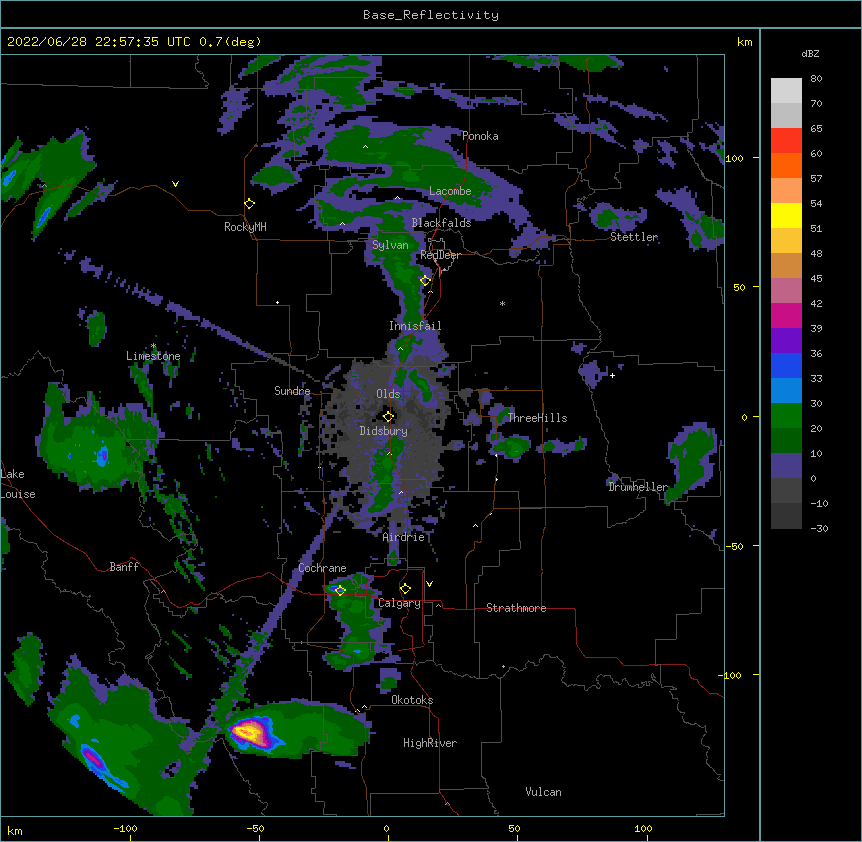Click the 80 value on the dBZ legend
The image size is (862, 842).
[816, 79]
